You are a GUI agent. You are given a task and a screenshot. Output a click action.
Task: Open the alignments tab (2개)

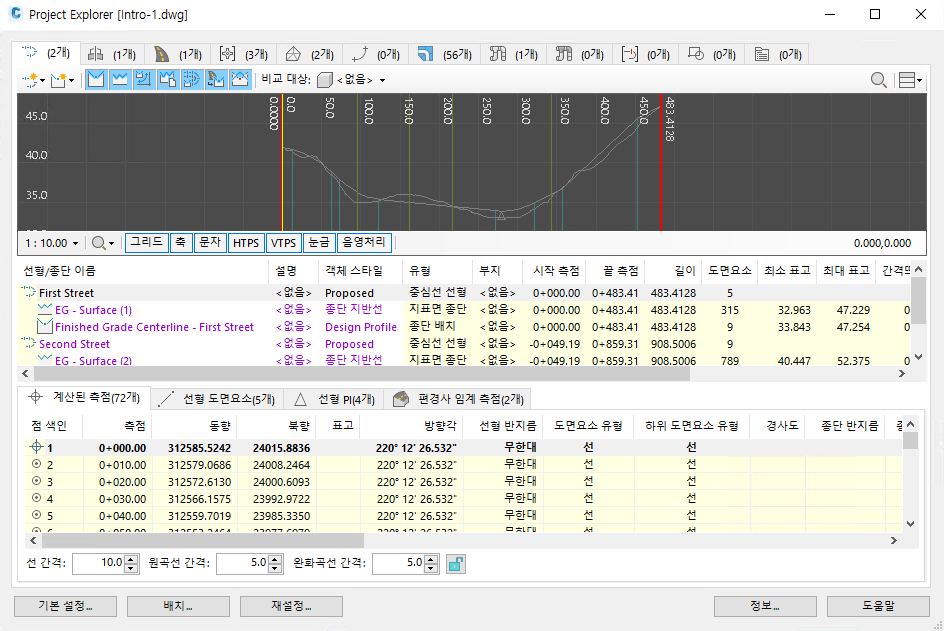pos(46,54)
